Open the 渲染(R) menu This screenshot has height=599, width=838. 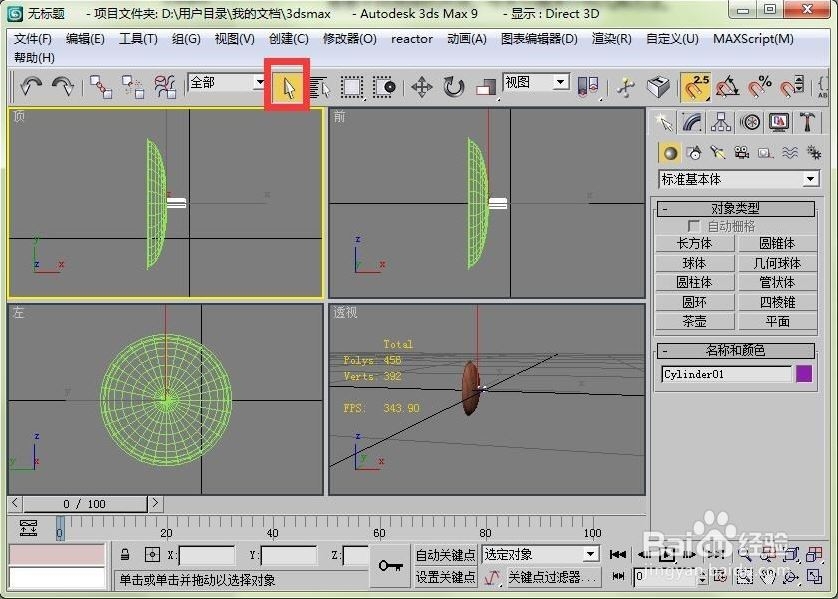(611, 39)
